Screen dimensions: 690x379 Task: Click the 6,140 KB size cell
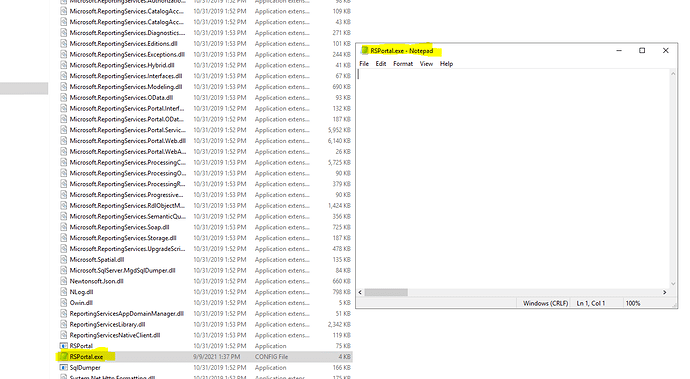point(339,141)
